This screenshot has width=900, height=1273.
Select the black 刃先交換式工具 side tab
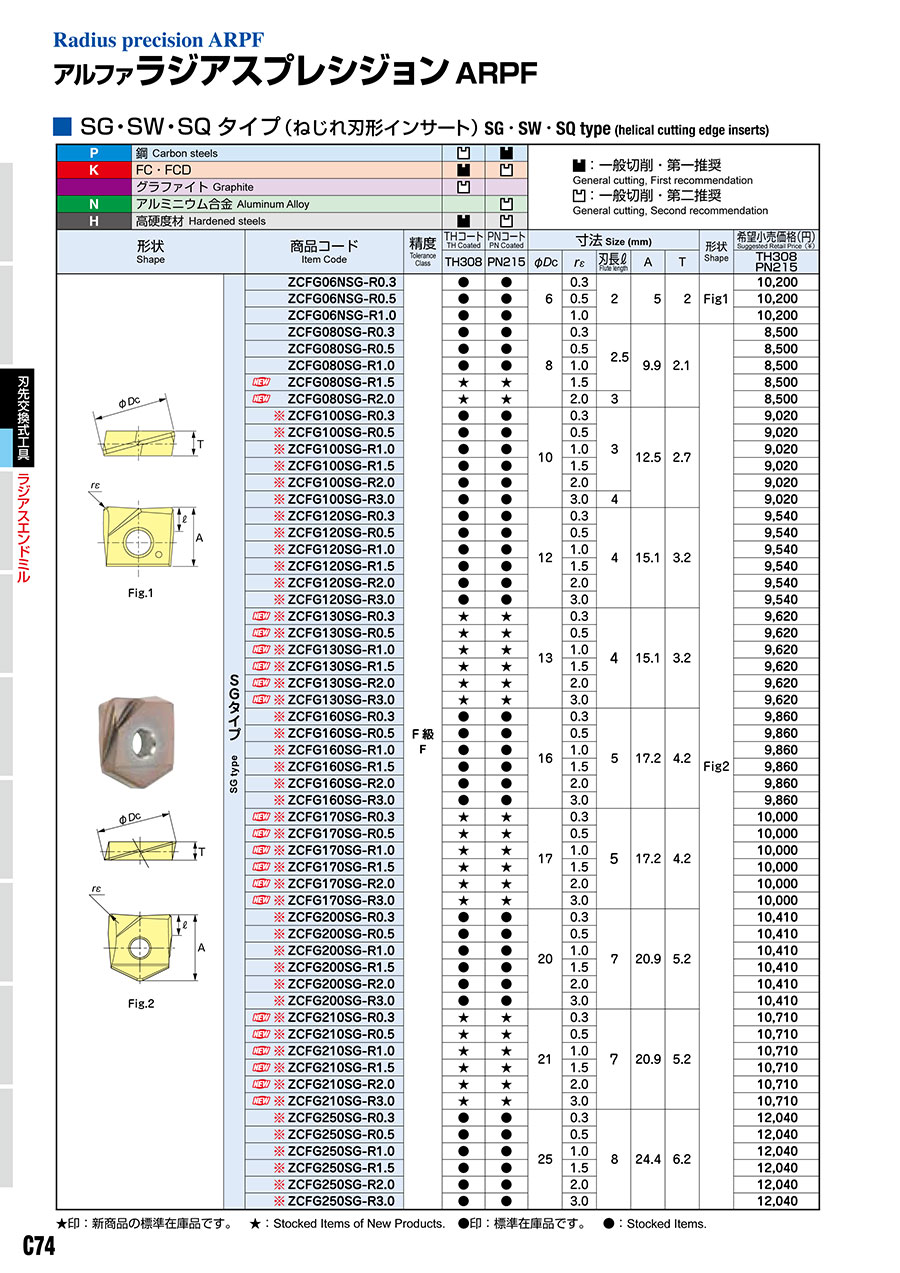coord(22,418)
